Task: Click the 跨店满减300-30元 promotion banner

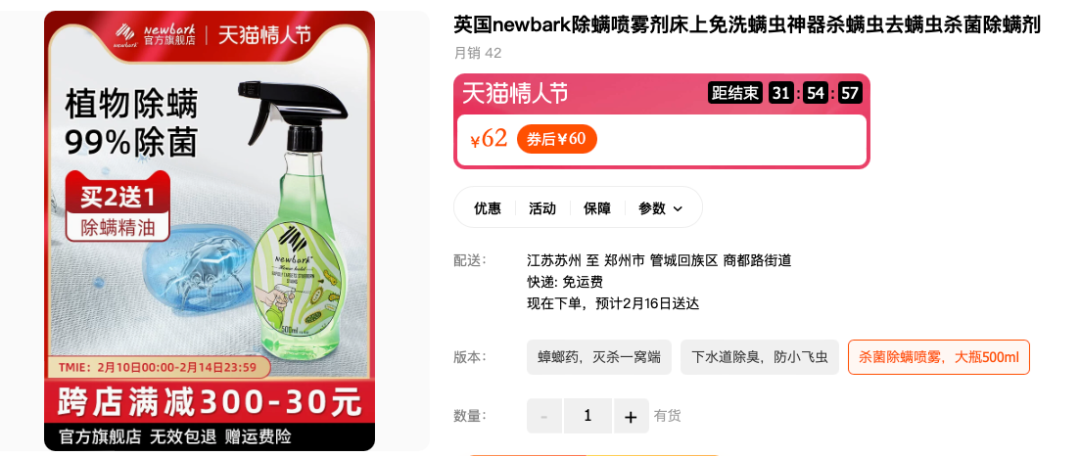Action: (209, 402)
